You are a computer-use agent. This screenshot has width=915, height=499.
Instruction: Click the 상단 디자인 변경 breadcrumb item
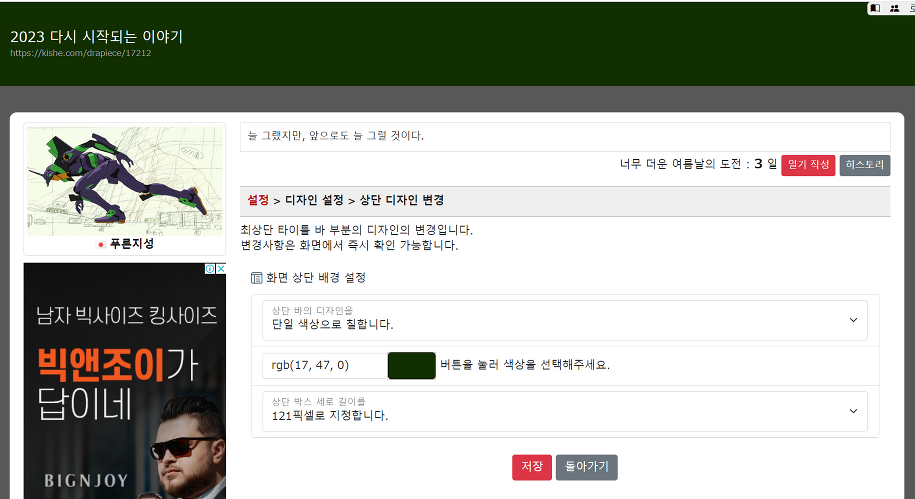pos(401,200)
